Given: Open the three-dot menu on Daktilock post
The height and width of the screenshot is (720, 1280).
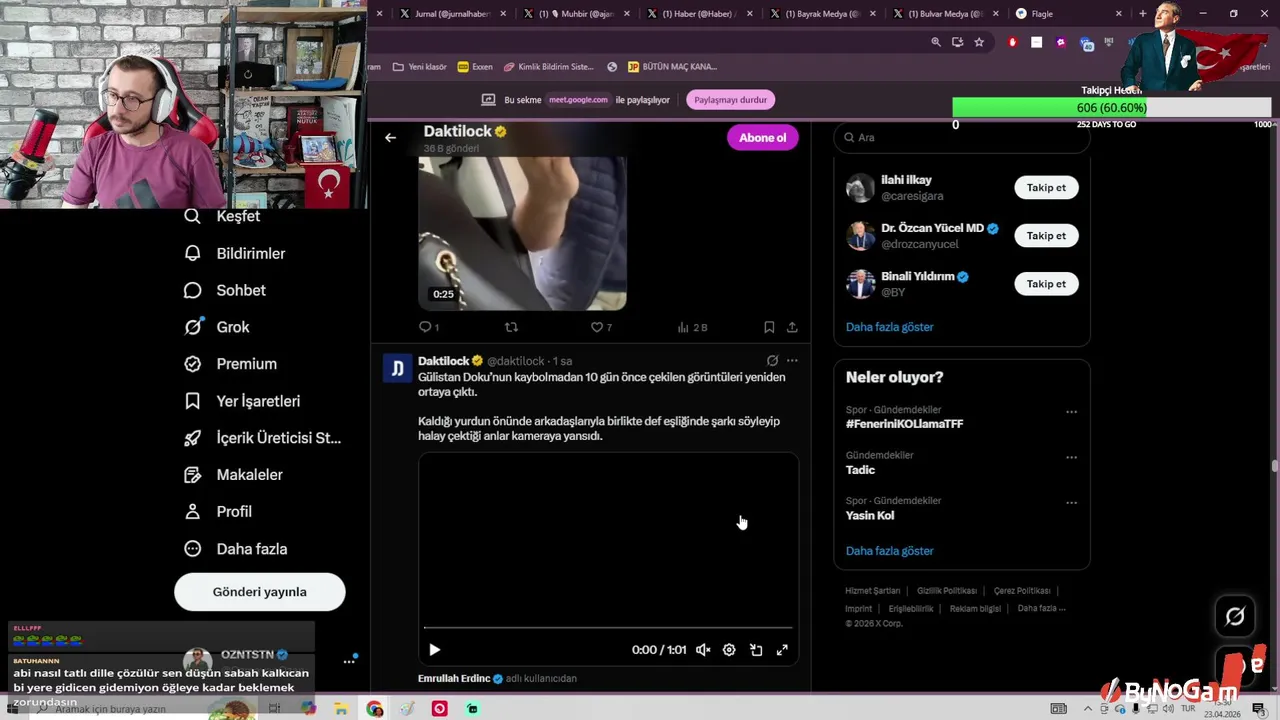Looking at the screenshot, I should click(x=792, y=361).
